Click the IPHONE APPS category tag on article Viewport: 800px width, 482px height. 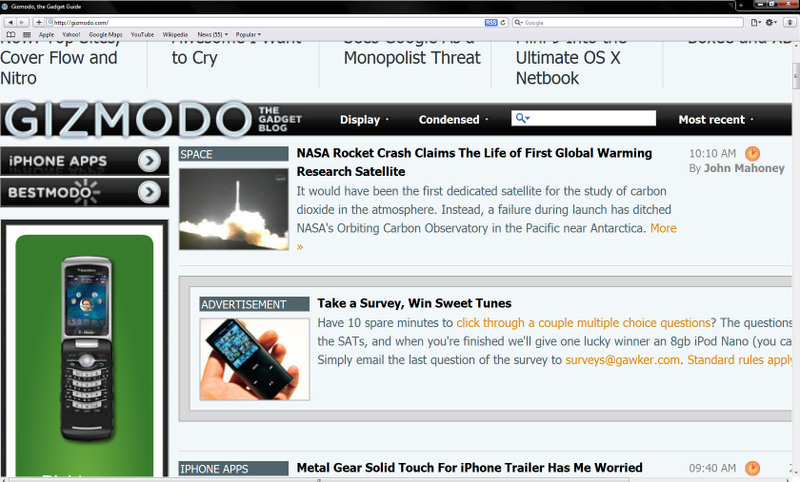tap(233, 469)
